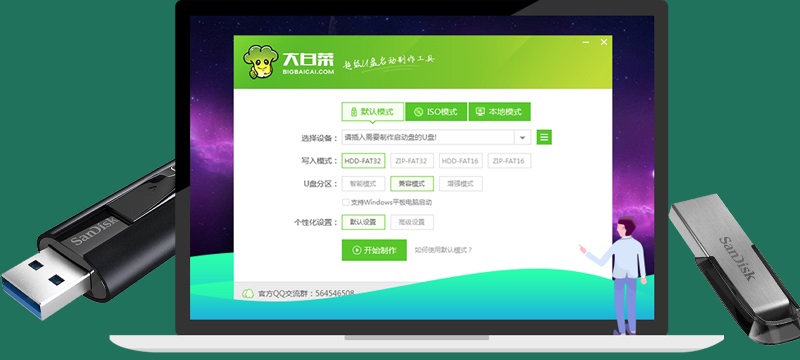The width and height of the screenshot is (800, 360).
Task: Close the Dabaicai tool window
Action: pyautogui.click(x=604, y=42)
